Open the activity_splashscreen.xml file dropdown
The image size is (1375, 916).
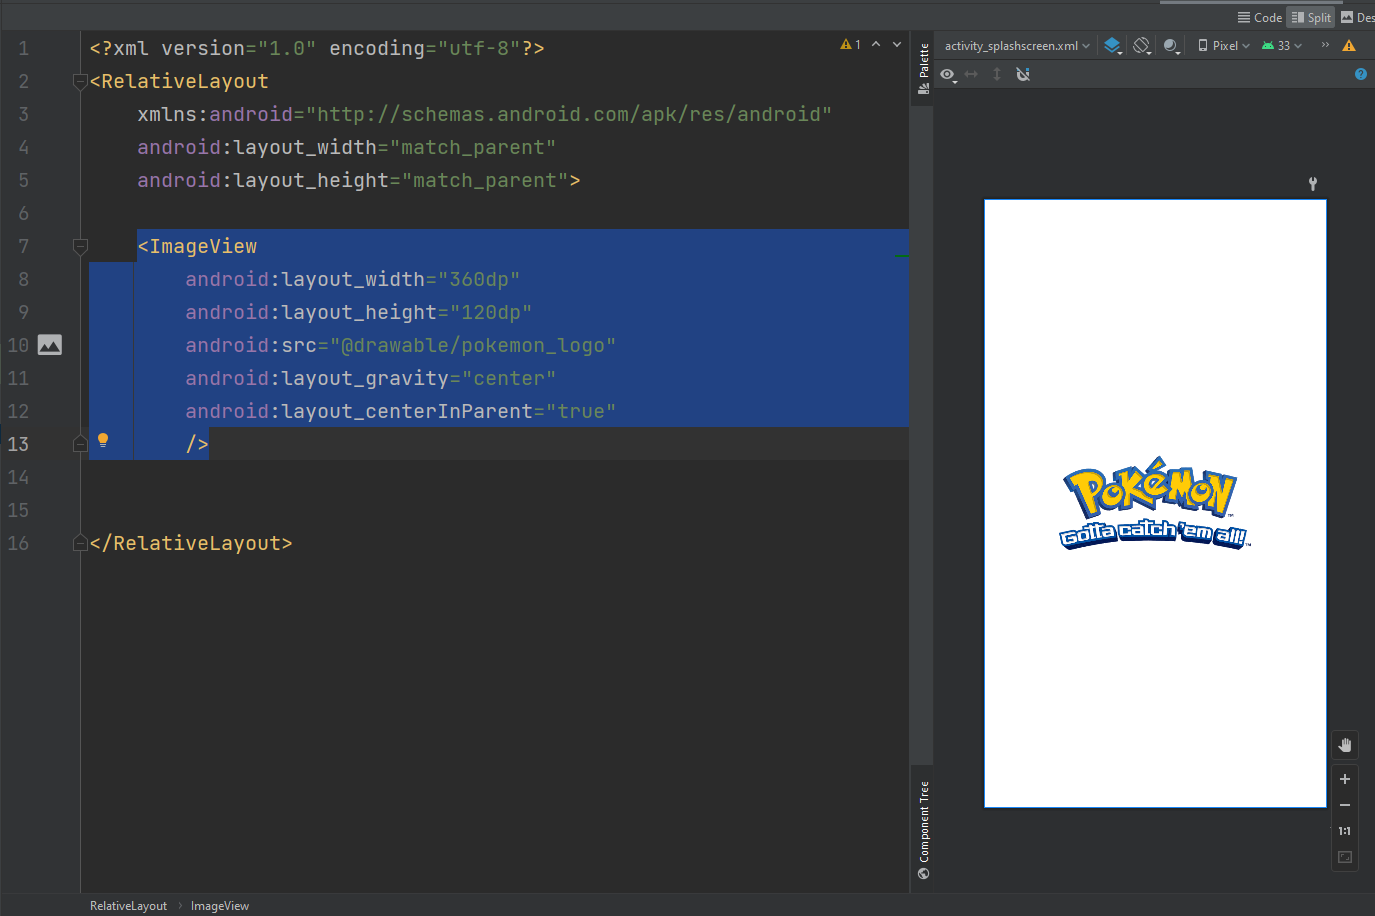[x=1017, y=46]
